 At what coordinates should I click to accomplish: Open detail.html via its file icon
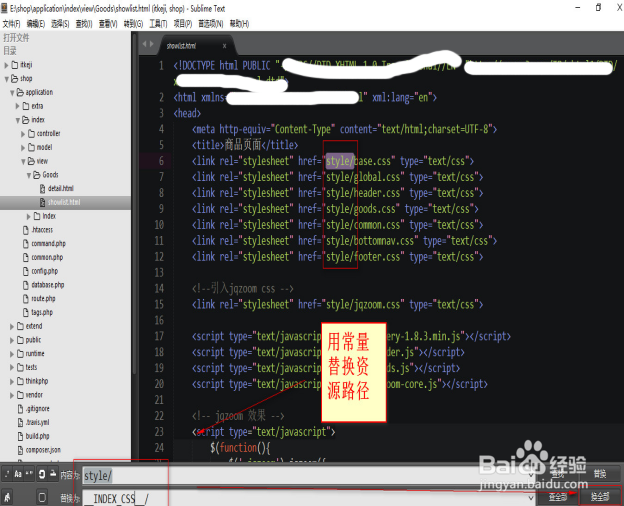coord(43,189)
